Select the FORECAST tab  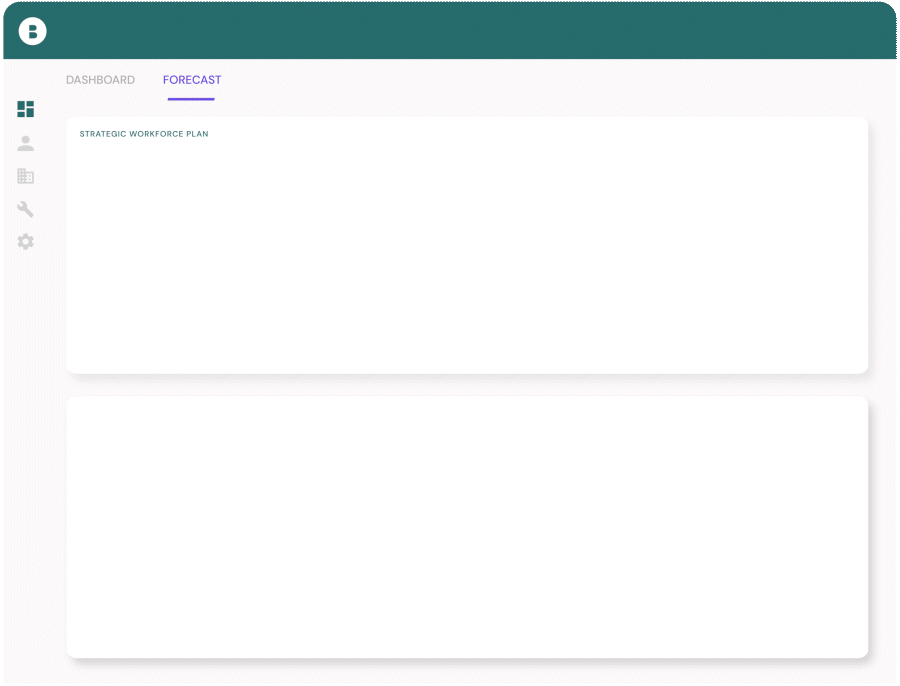coord(192,80)
